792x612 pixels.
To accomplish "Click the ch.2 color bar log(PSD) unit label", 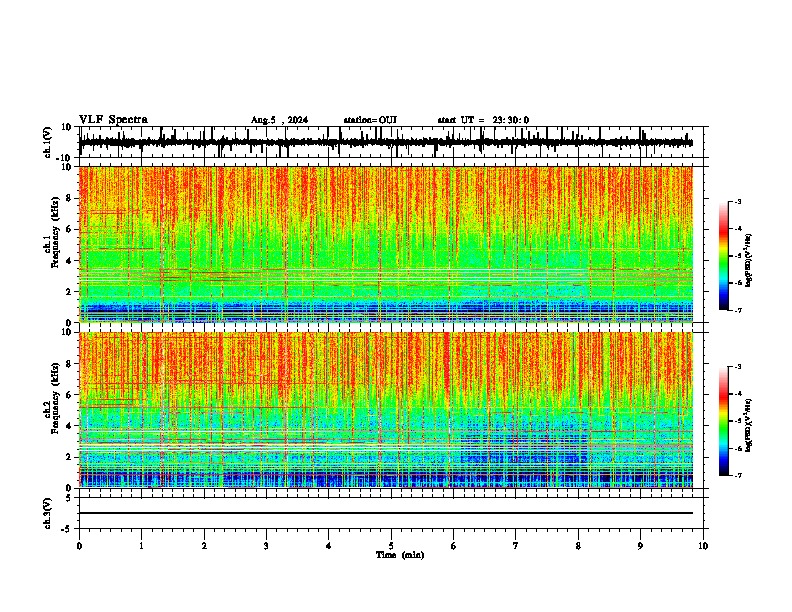I will pyautogui.click(x=748, y=426).
